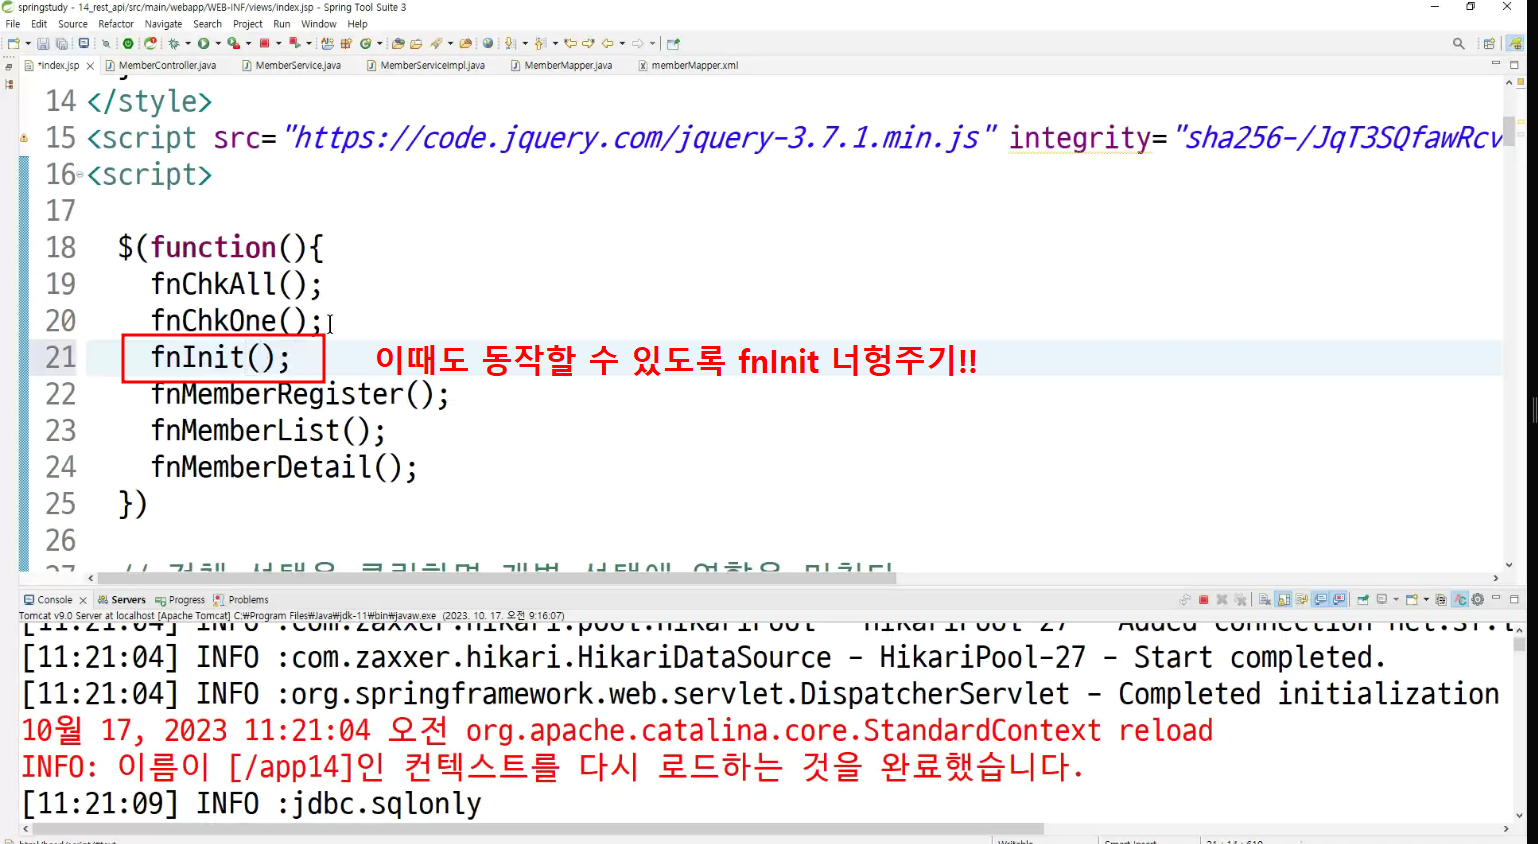Open the Debug configurations dropdown arrow
Image resolution: width=1538 pixels, height=844 pixels.
pyautogui.click(x=188, y=44)
